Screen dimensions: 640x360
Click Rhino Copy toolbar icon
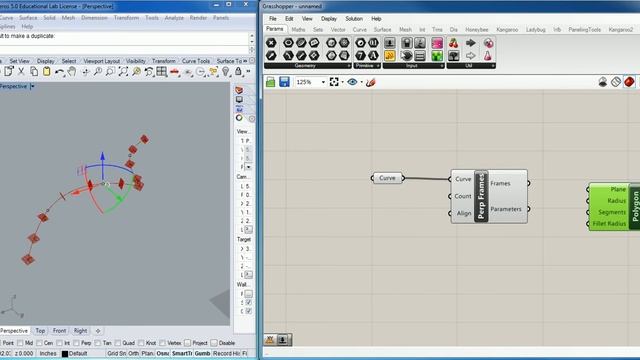coord(34,72)
